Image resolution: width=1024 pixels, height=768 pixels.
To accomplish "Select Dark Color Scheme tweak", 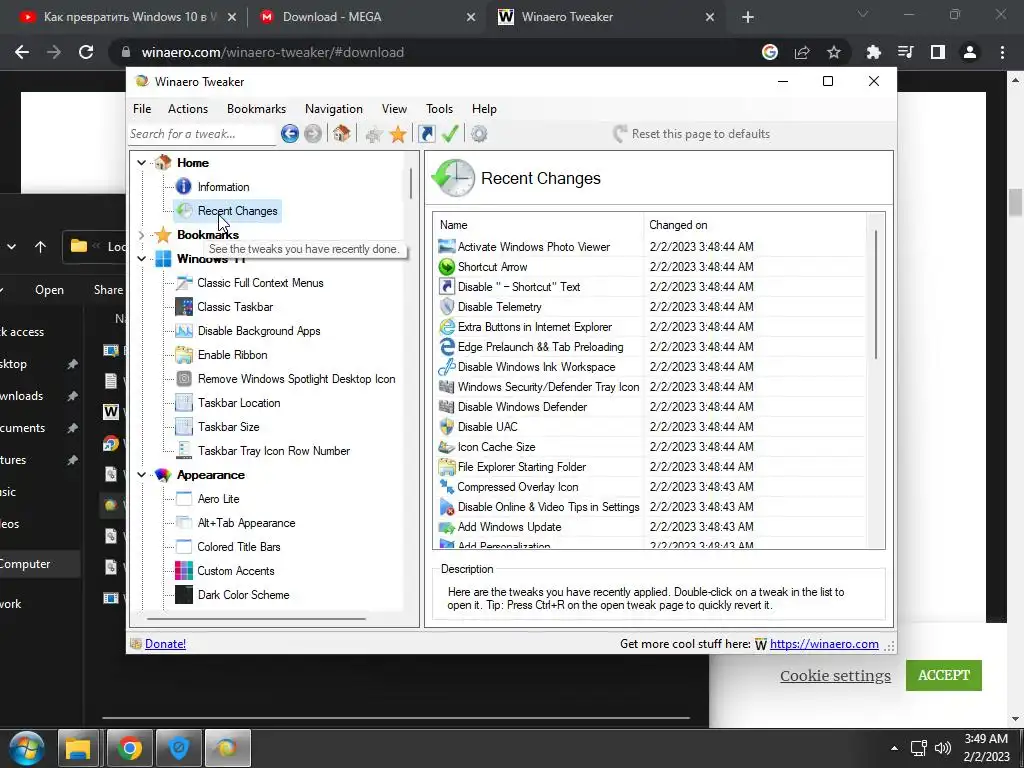I will [243, 595].
